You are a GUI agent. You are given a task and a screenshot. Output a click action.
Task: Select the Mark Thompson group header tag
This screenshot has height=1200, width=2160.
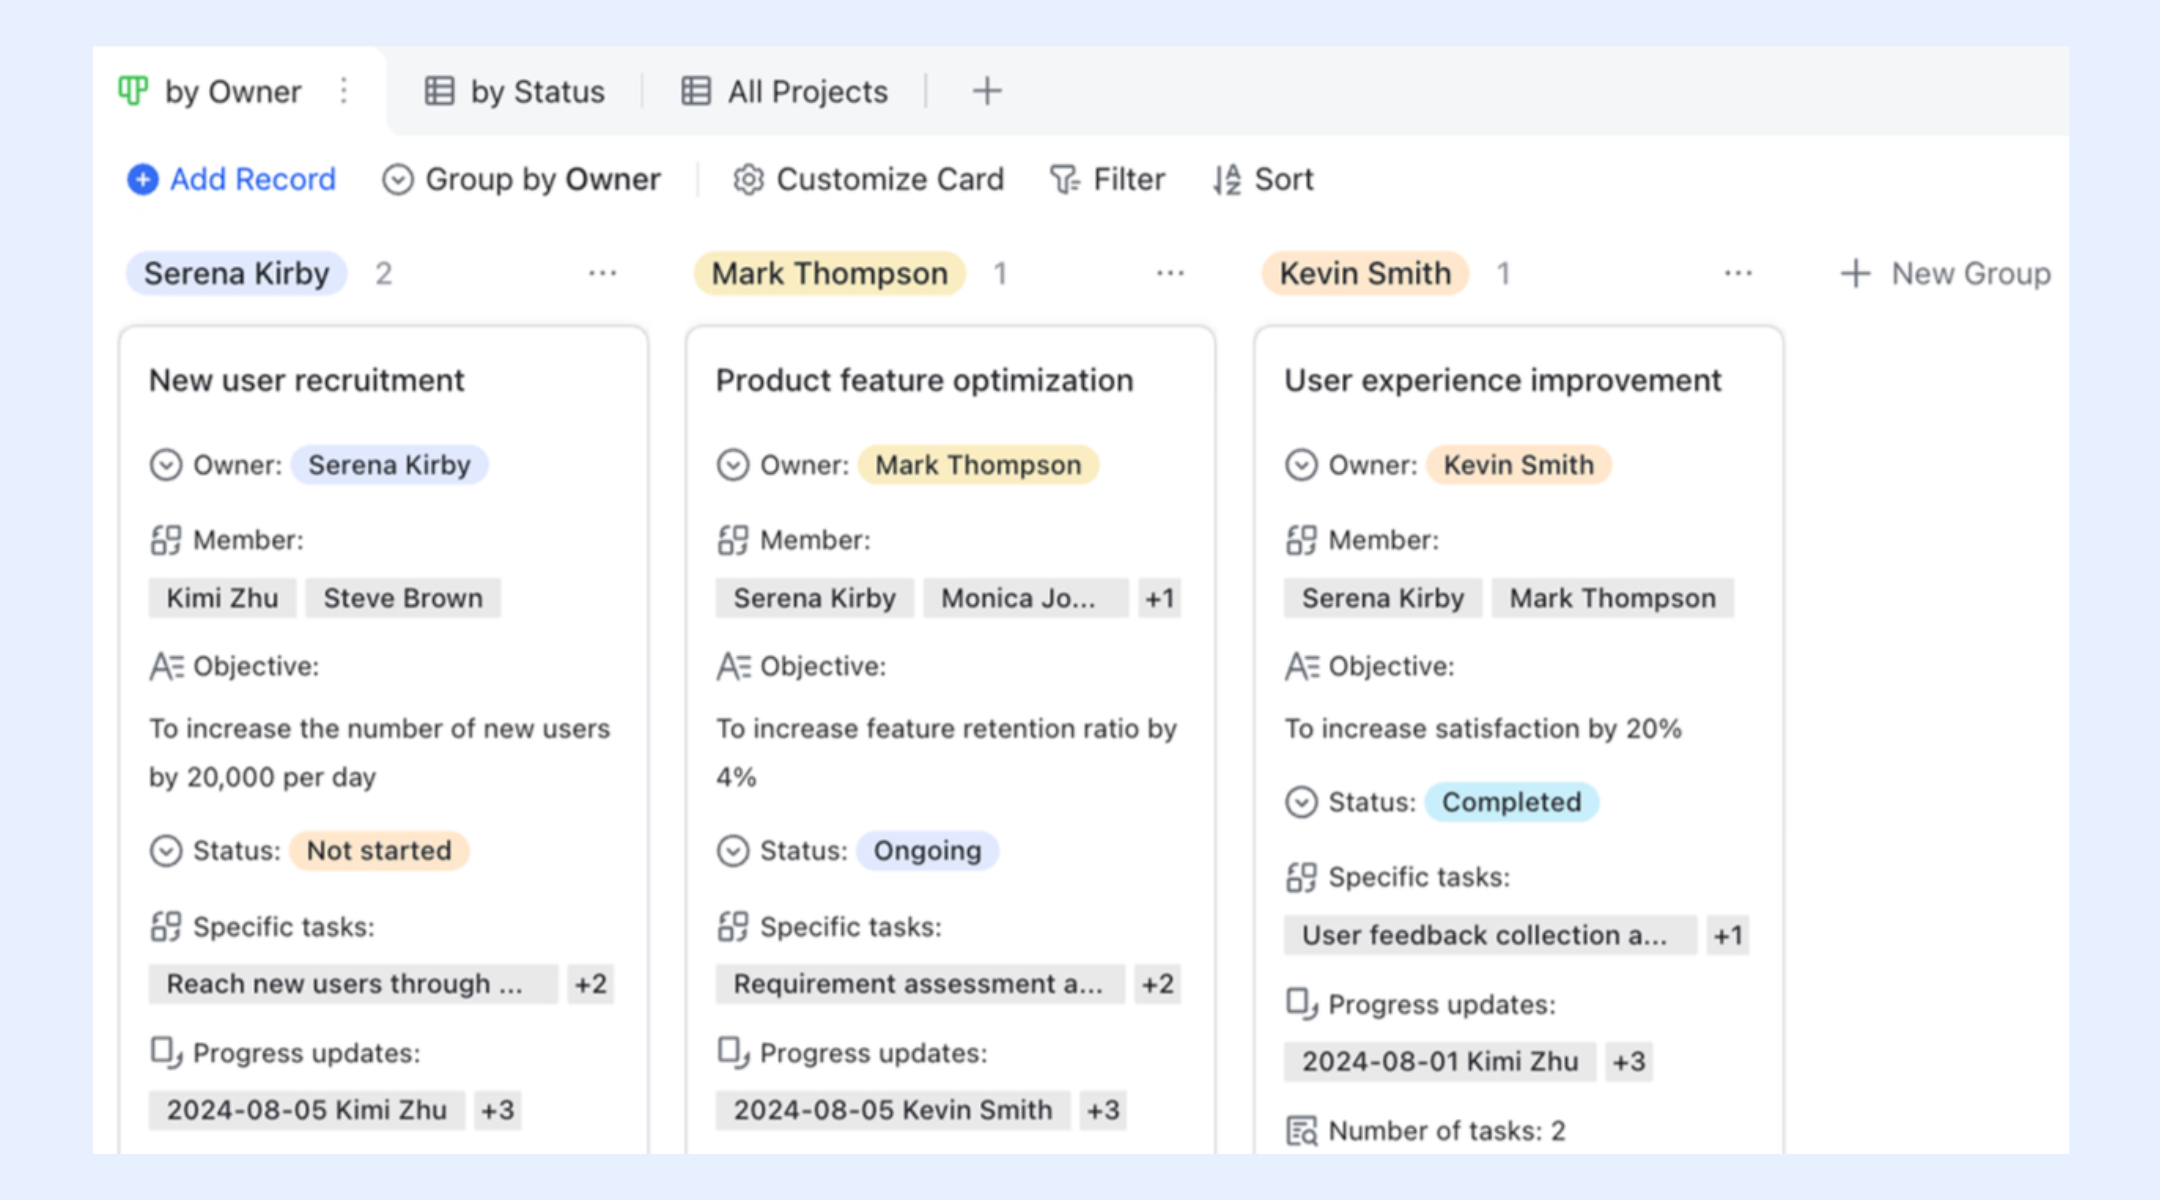pos(830,273)
